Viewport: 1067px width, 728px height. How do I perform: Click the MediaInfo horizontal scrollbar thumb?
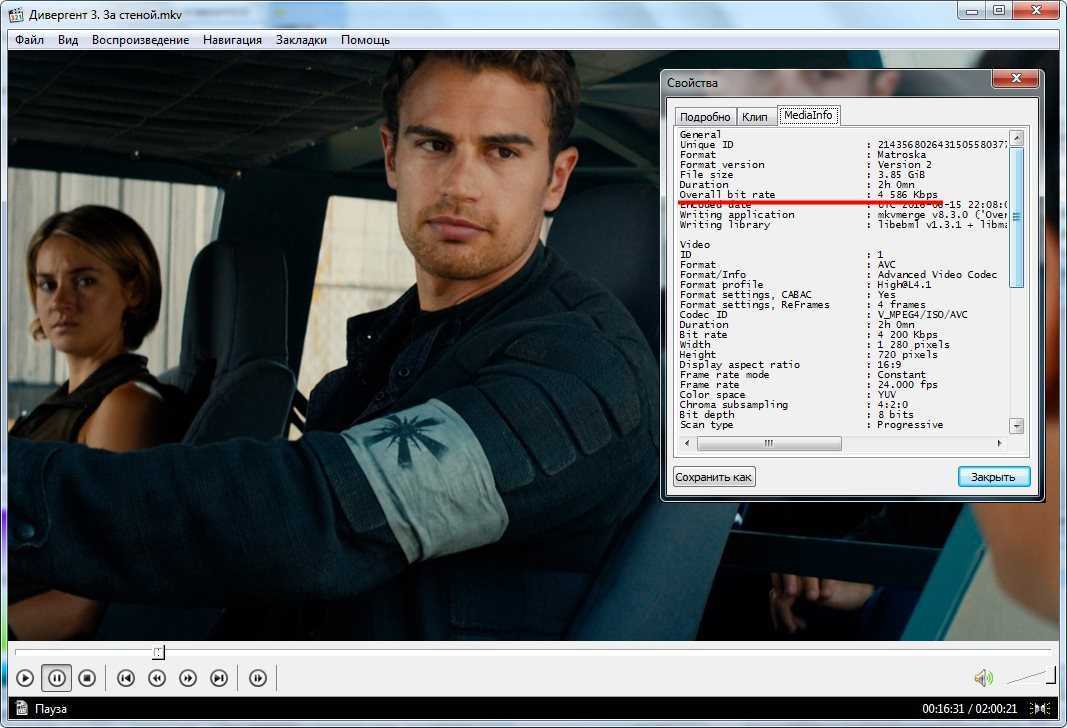(769, 444)
